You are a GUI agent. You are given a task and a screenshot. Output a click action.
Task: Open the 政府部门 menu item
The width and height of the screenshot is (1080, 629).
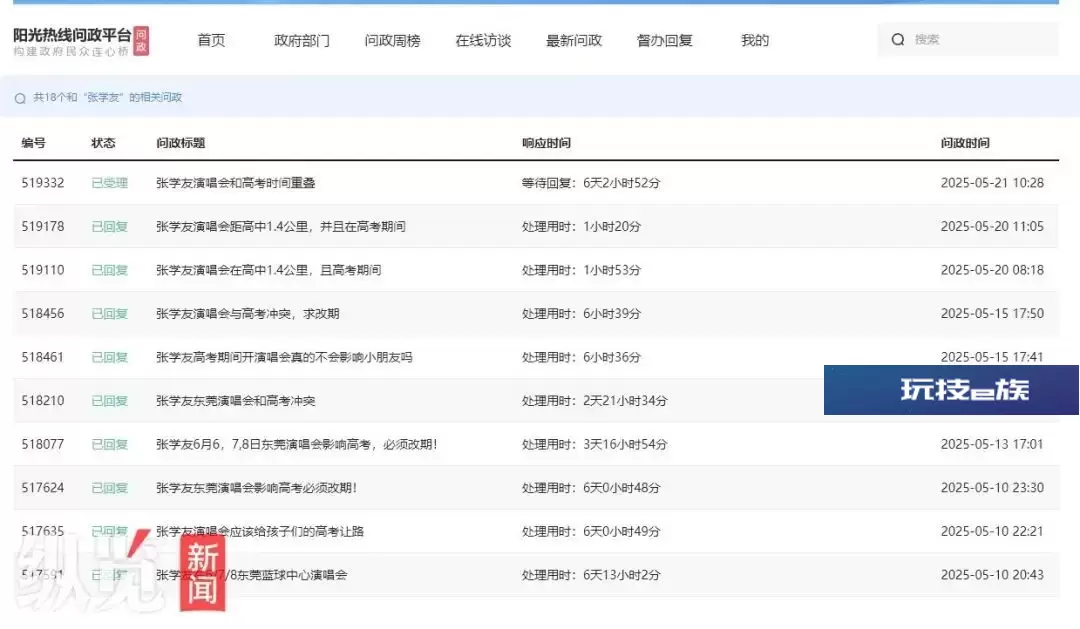(x=302, y=41)
